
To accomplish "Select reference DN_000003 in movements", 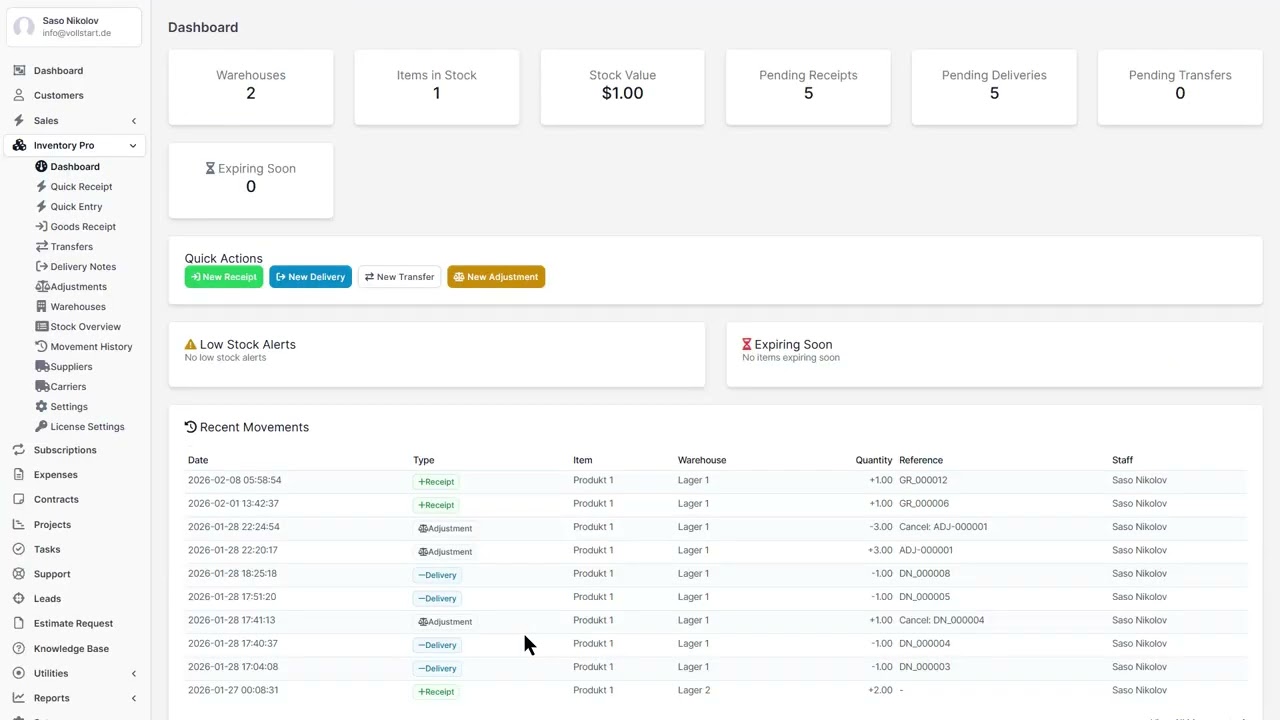I will (x=925, y=667).
